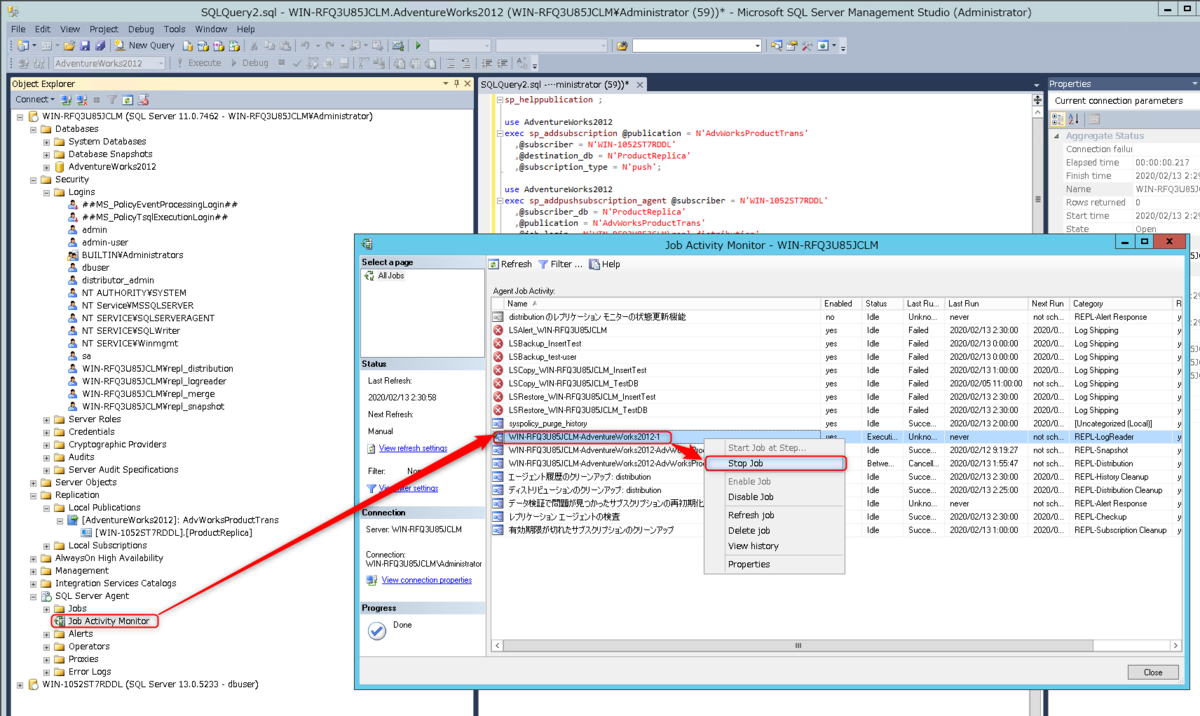Open the File menu

pyautogui.click(x=18, y=29)
